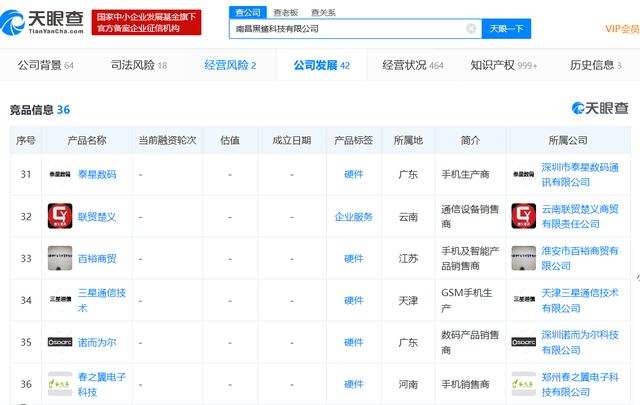
Task: Click the 云南 location cell
Action: coord(408,216)
